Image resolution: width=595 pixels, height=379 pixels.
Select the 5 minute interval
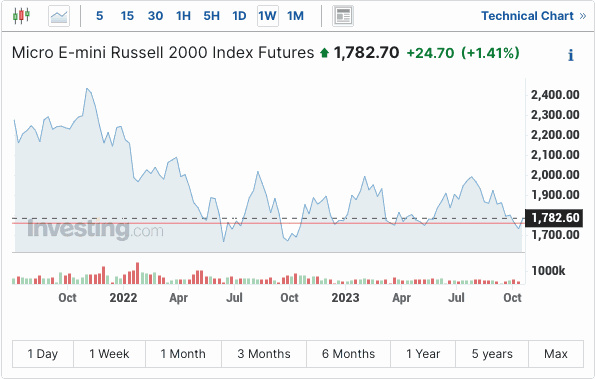[x=99, y=16]
